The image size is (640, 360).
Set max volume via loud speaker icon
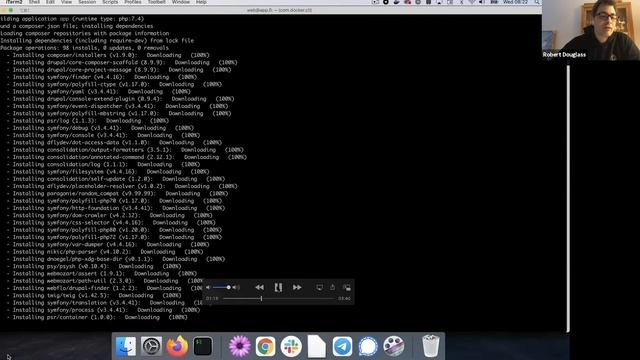point(236,287)
